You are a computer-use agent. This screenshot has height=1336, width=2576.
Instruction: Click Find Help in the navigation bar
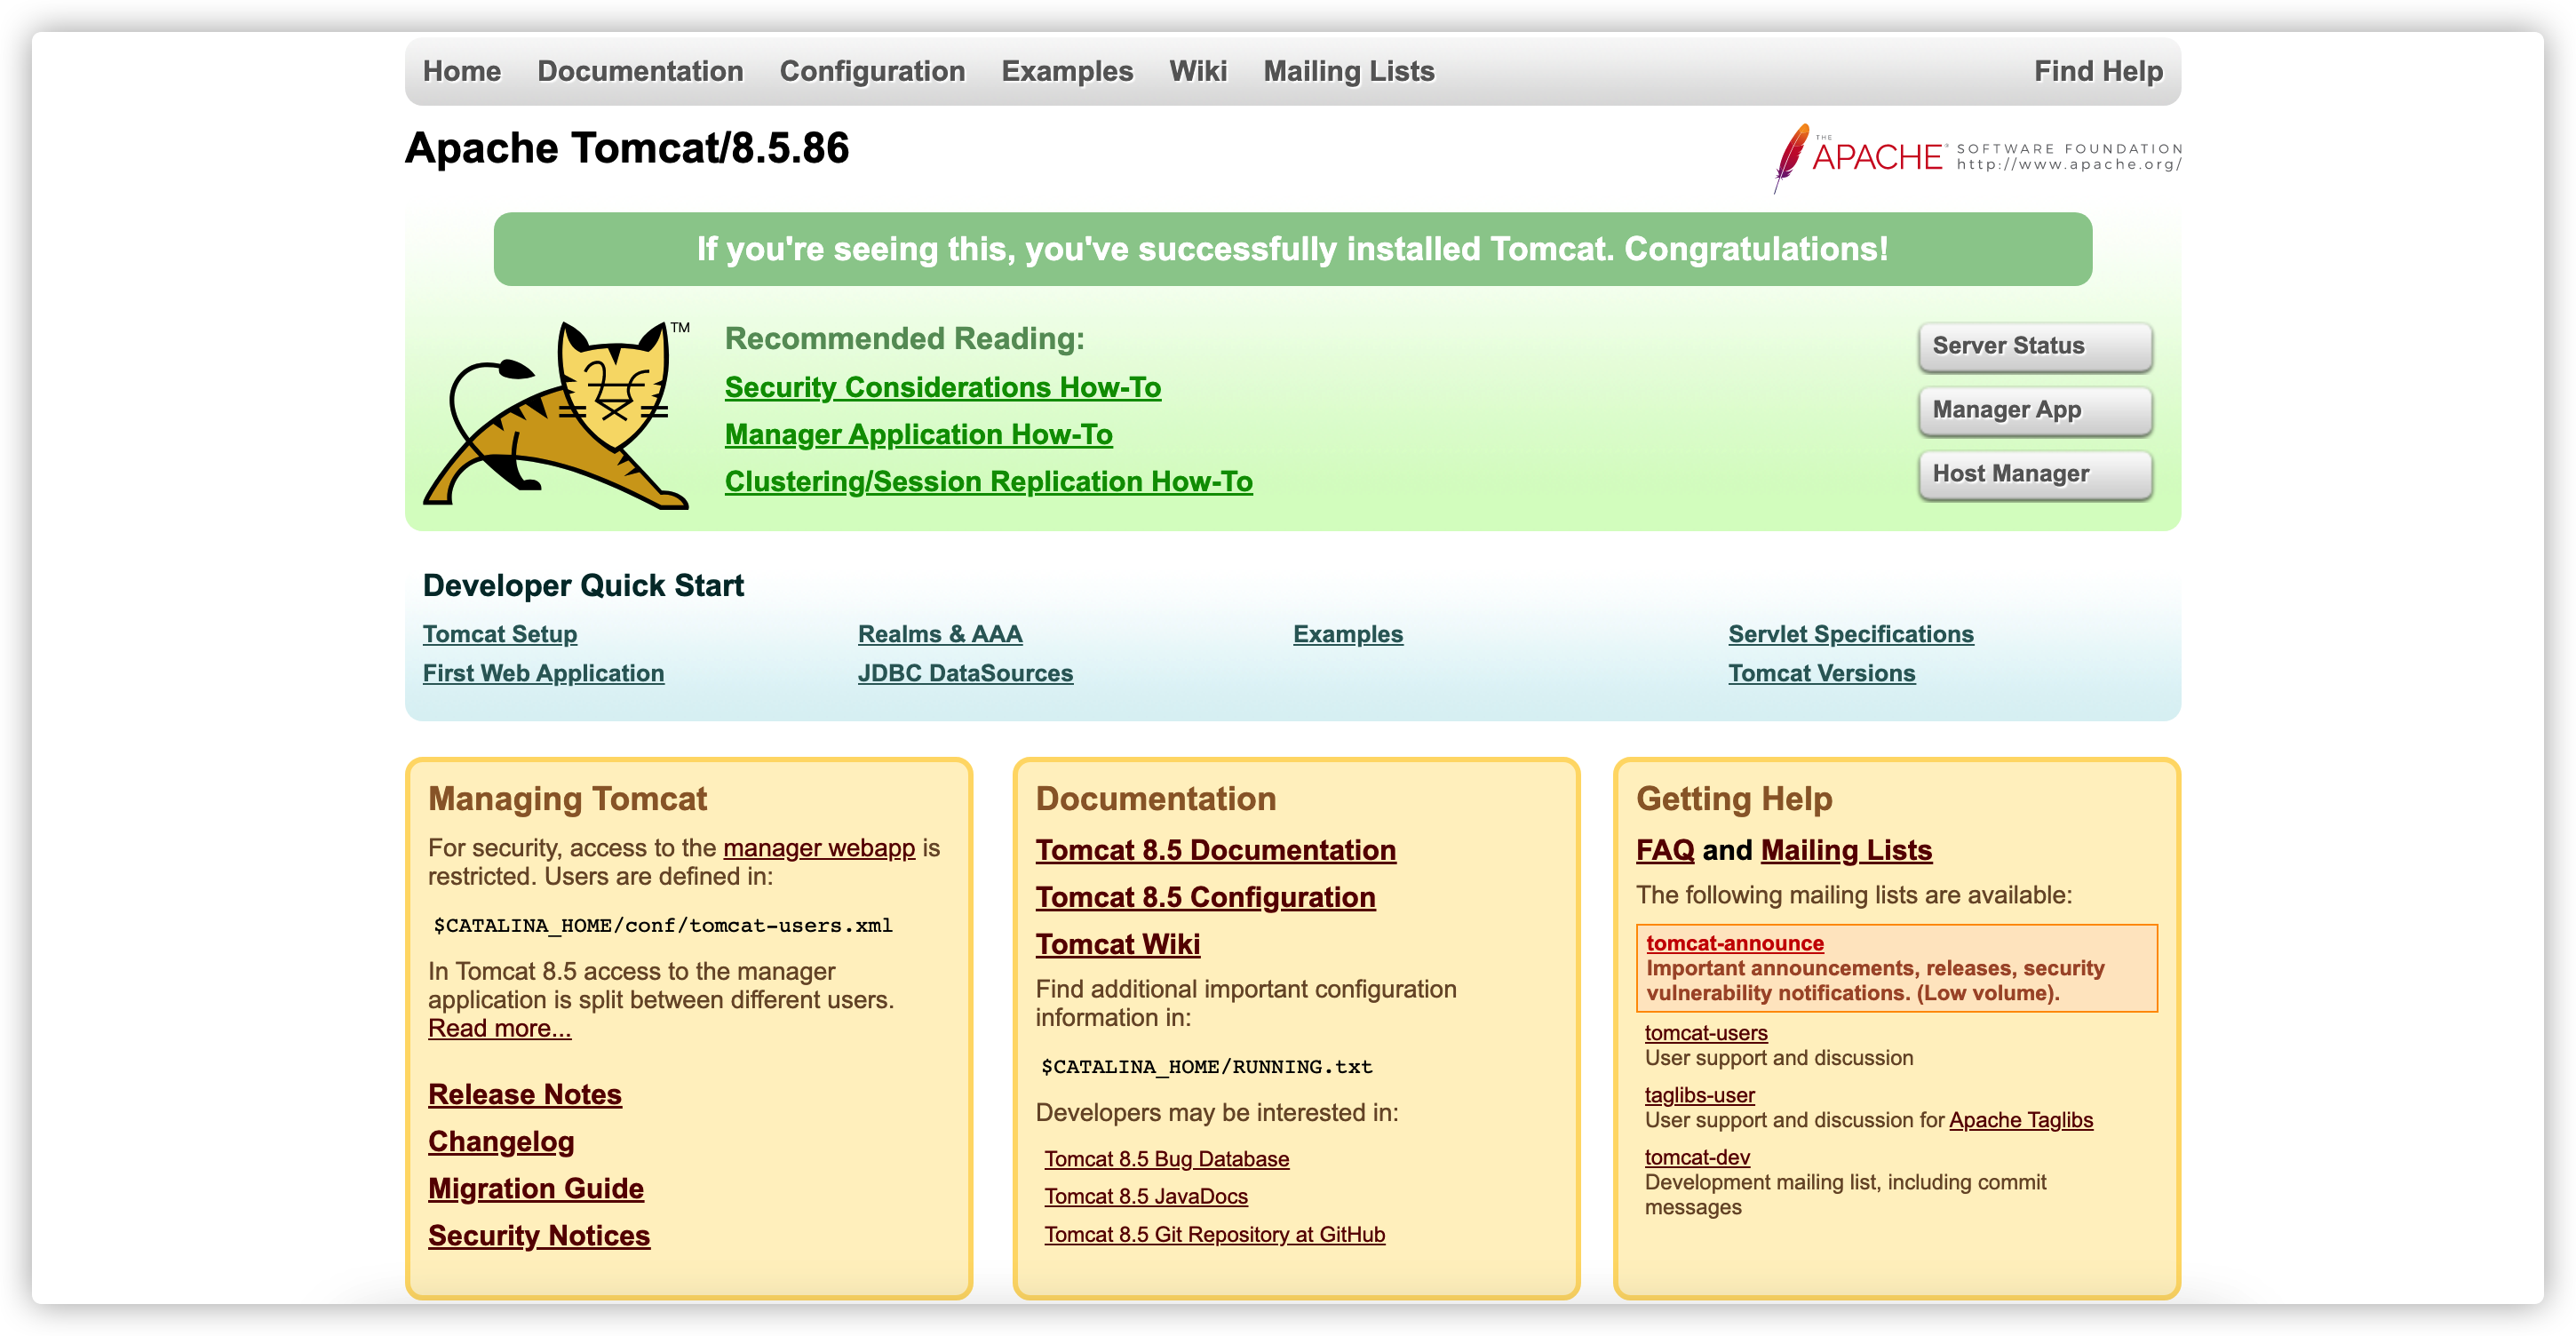click(2098, 71)
